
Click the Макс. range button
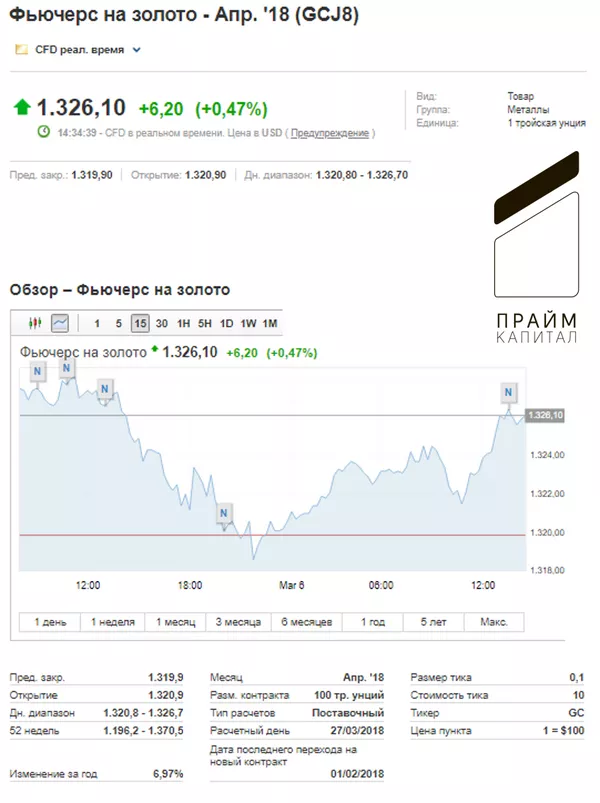[494, 622]
